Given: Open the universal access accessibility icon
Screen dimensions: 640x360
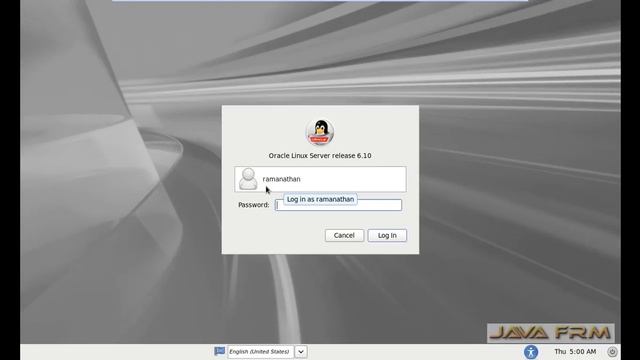Looking at the screenshot, I should tap(531, 351).
